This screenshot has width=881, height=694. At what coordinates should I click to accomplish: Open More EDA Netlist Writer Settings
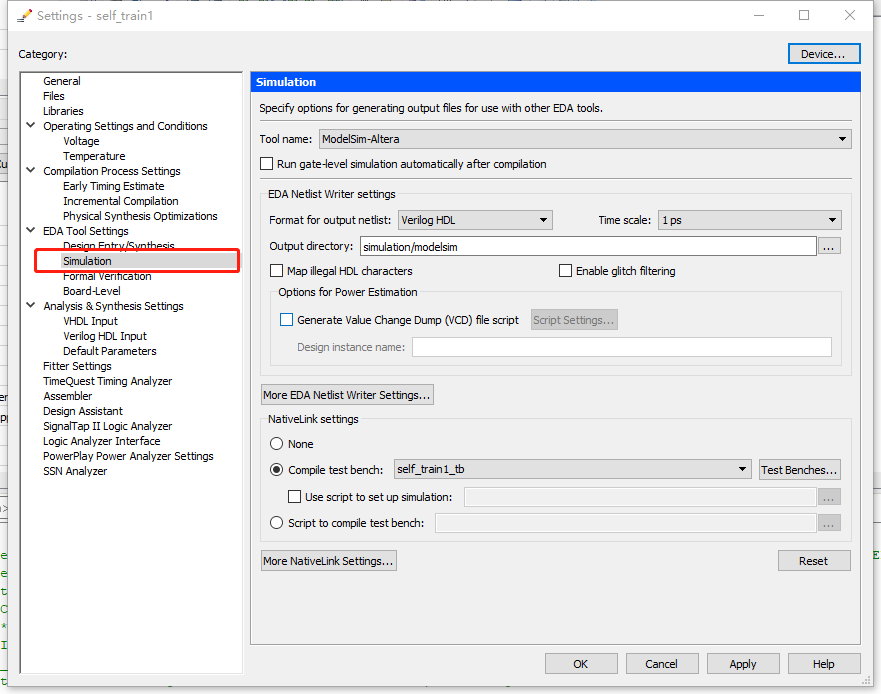point(347,395)
